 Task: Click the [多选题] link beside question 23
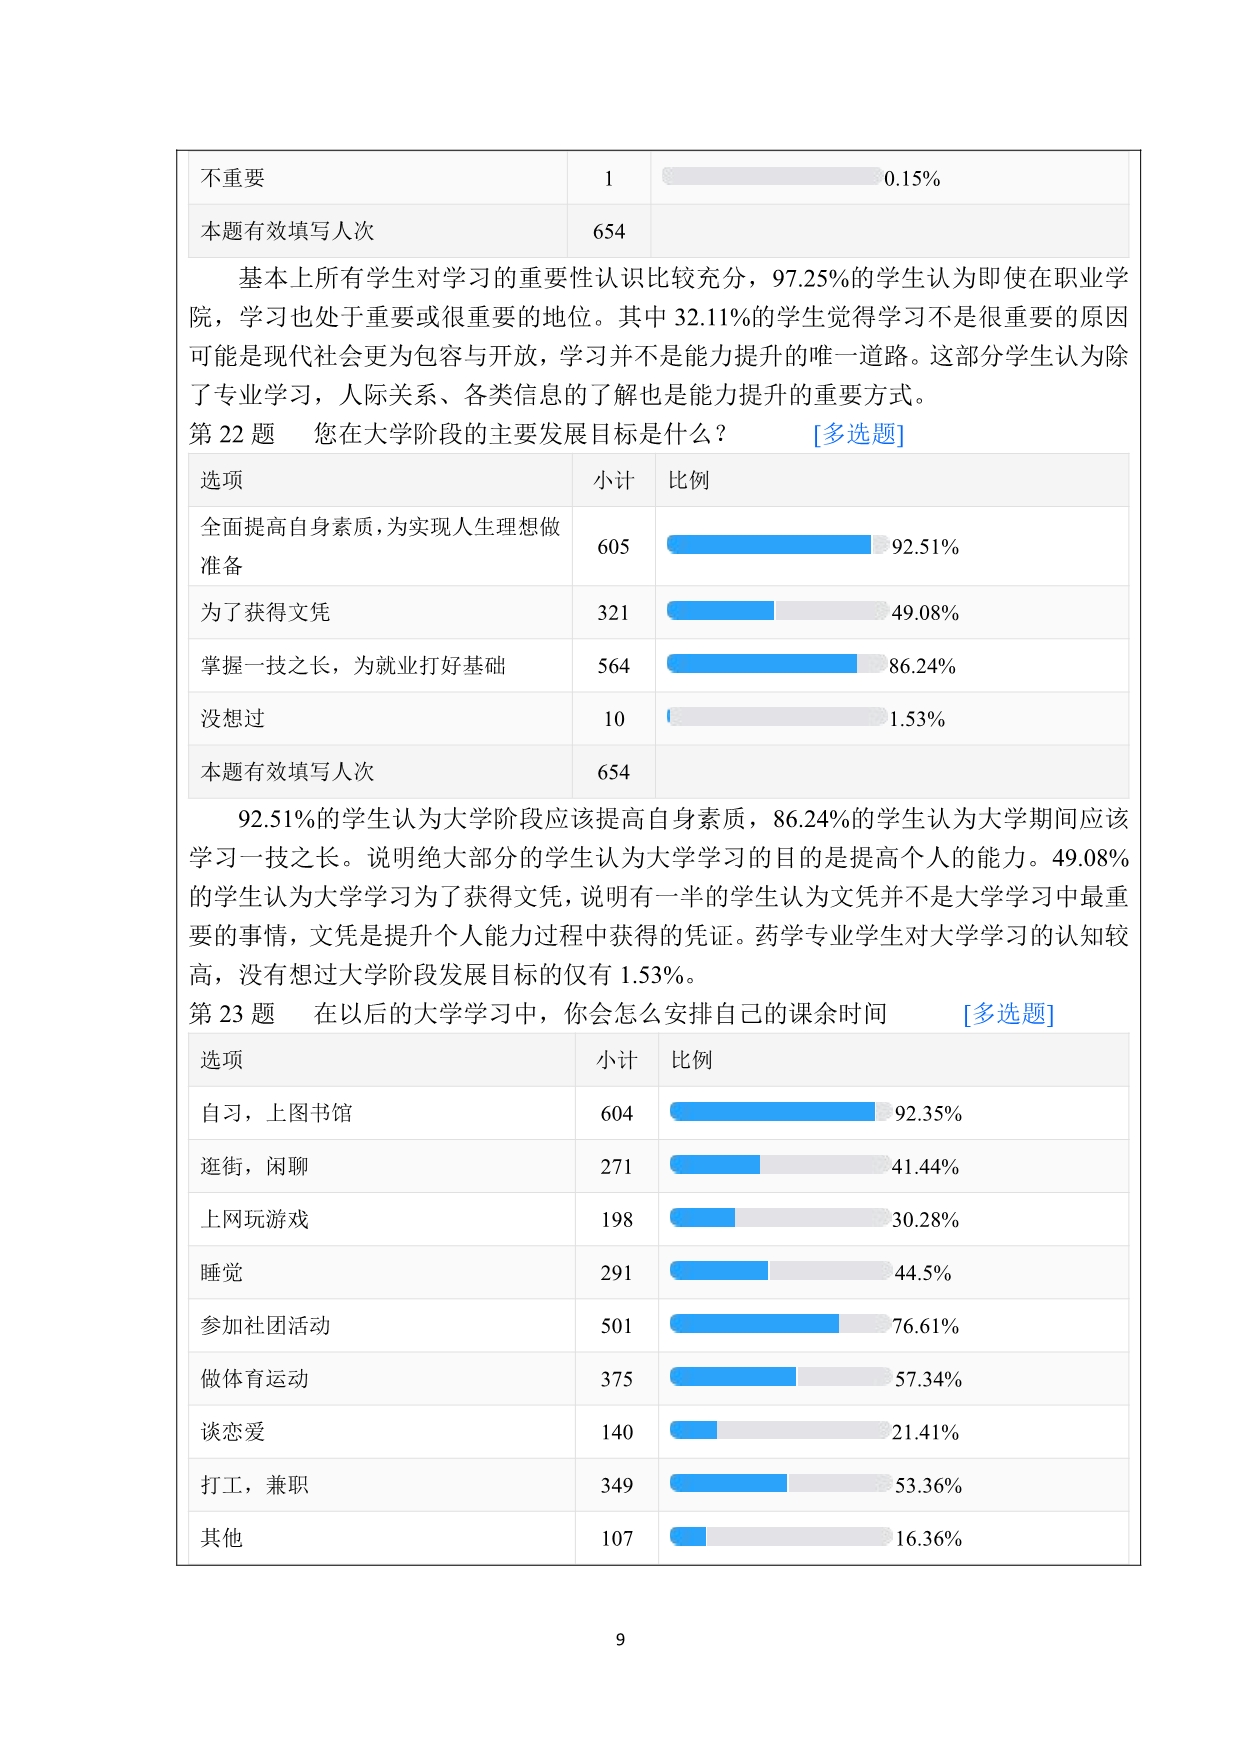coord(1008,1014)
